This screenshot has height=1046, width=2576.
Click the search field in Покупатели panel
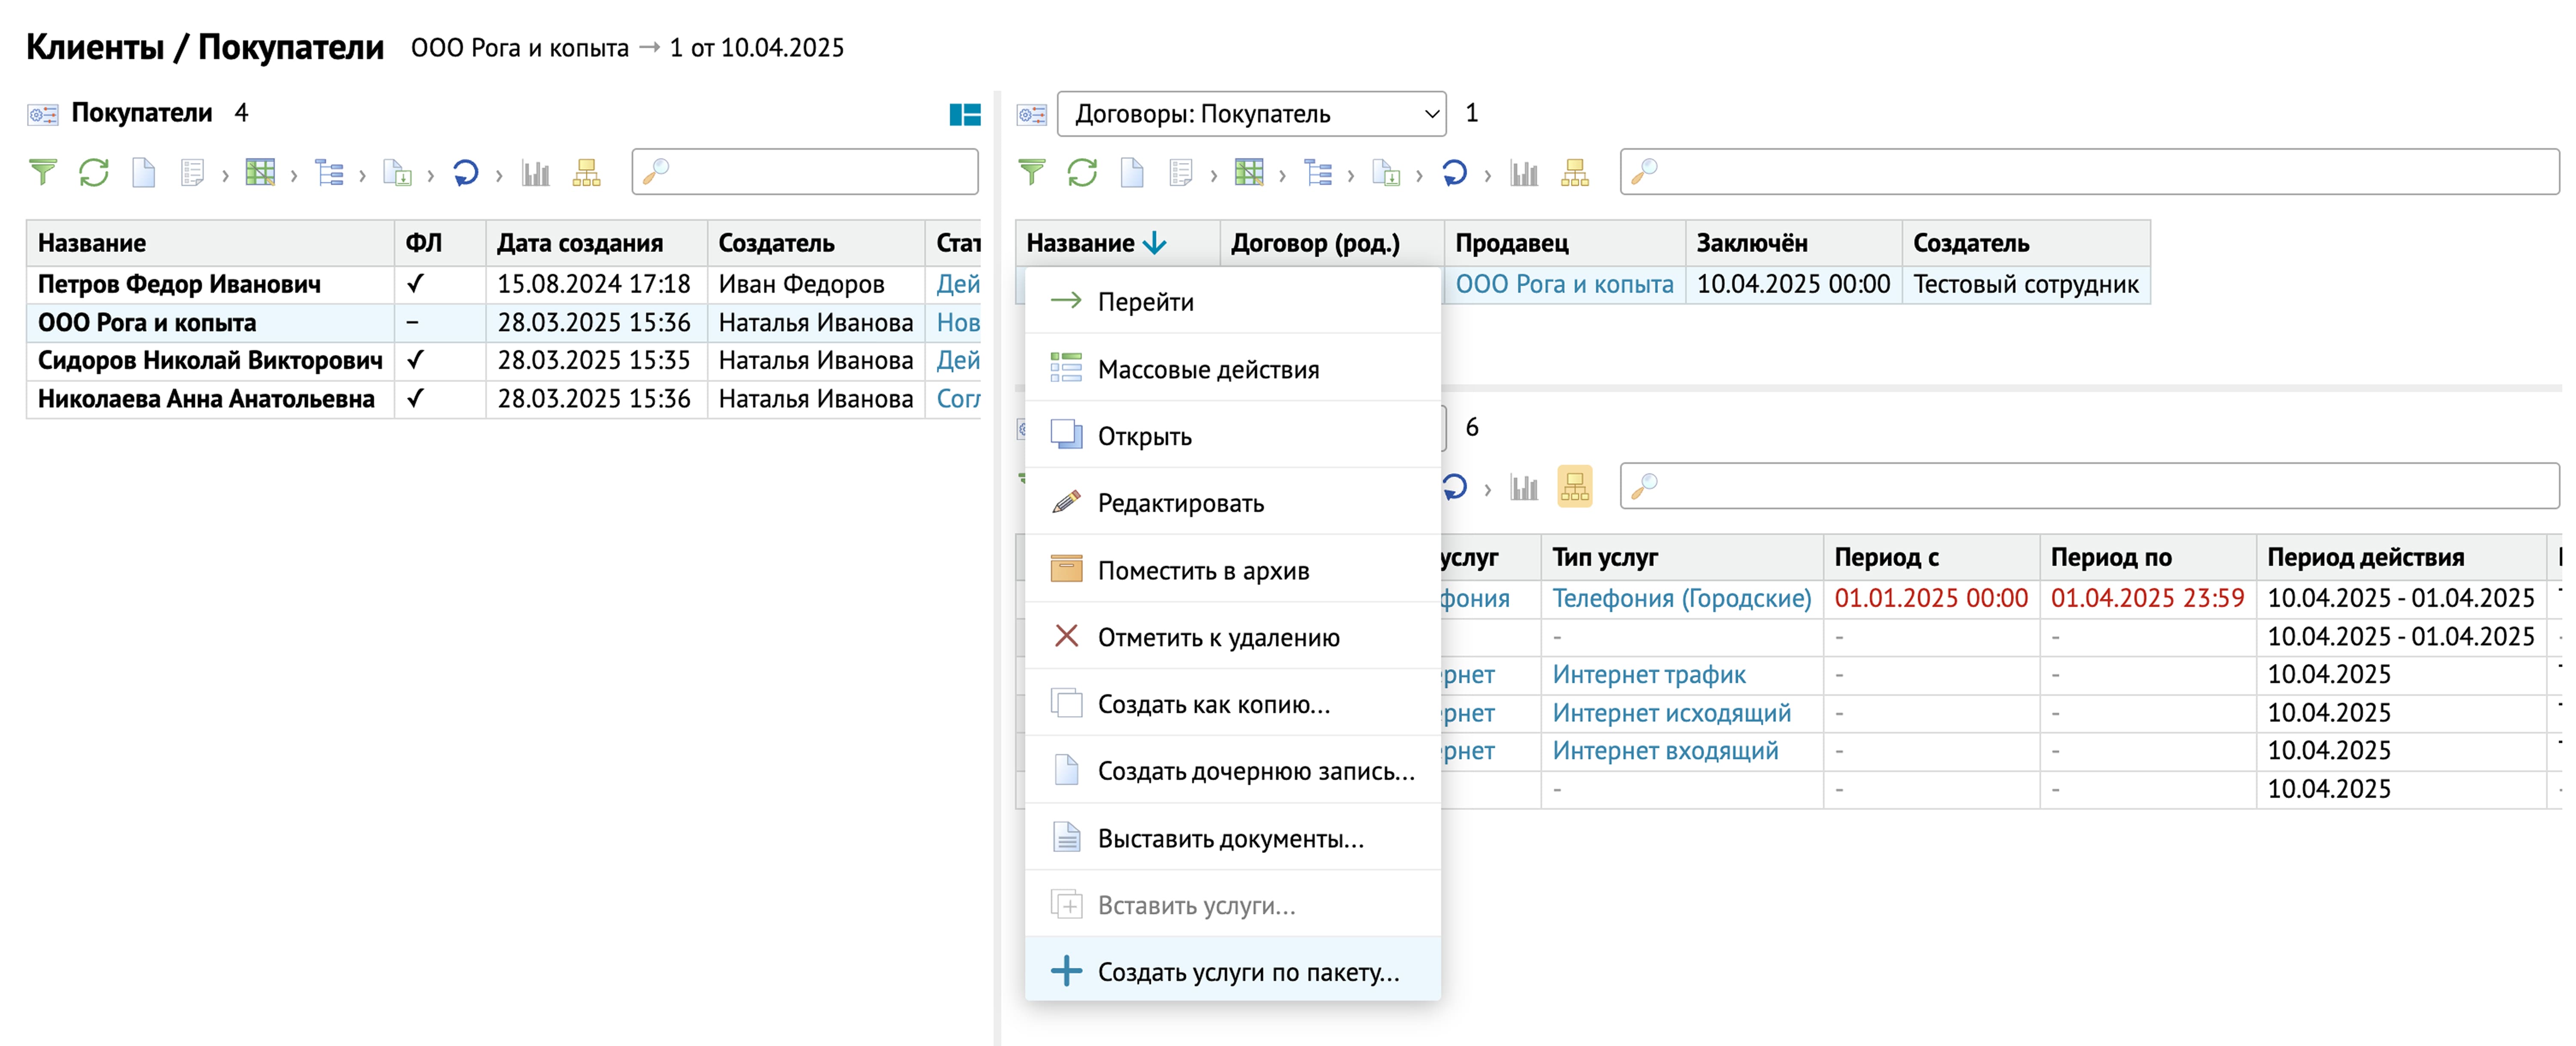pyautogui.click(x=805, y=172)
